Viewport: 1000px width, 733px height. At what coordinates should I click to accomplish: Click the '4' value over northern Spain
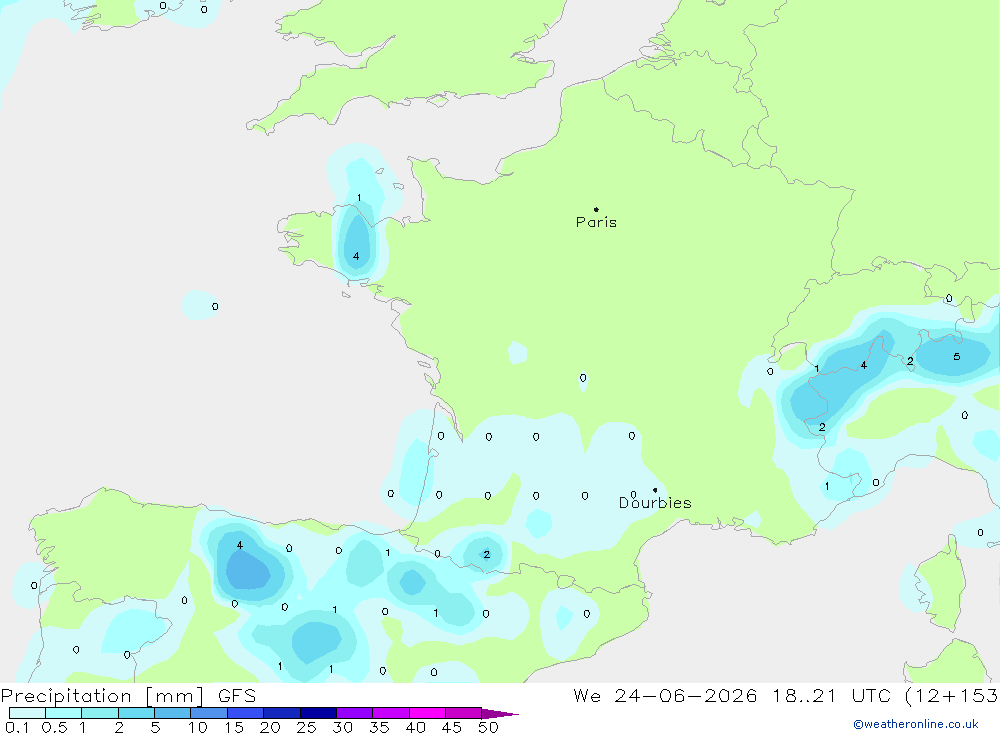pyautogui.click(x=240, y=545)
